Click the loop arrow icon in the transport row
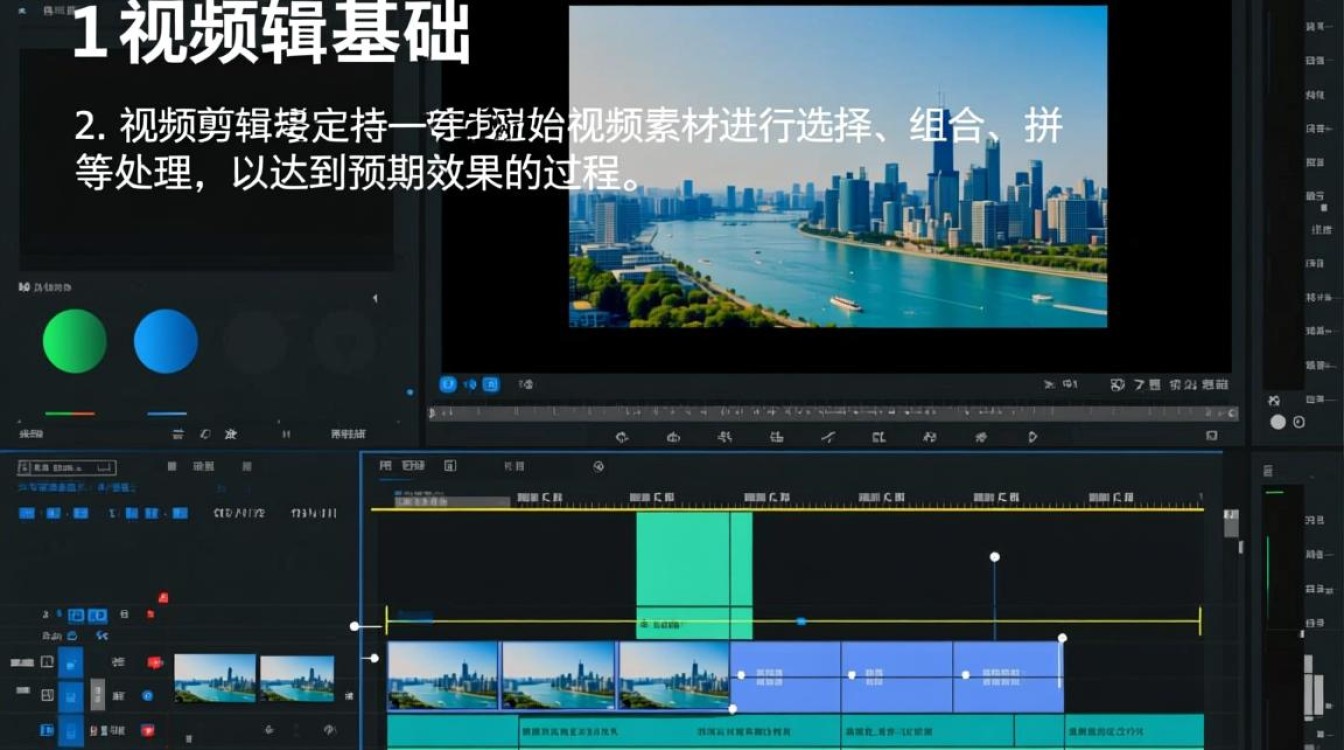 click(x=622, y=437)
